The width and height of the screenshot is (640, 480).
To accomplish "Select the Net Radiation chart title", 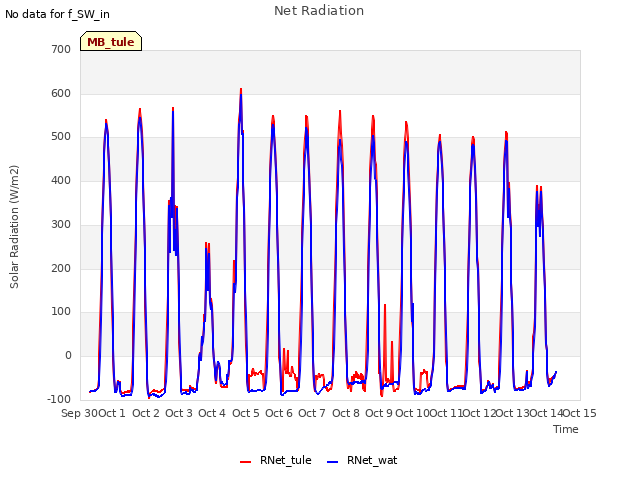I will click(319, 11).
